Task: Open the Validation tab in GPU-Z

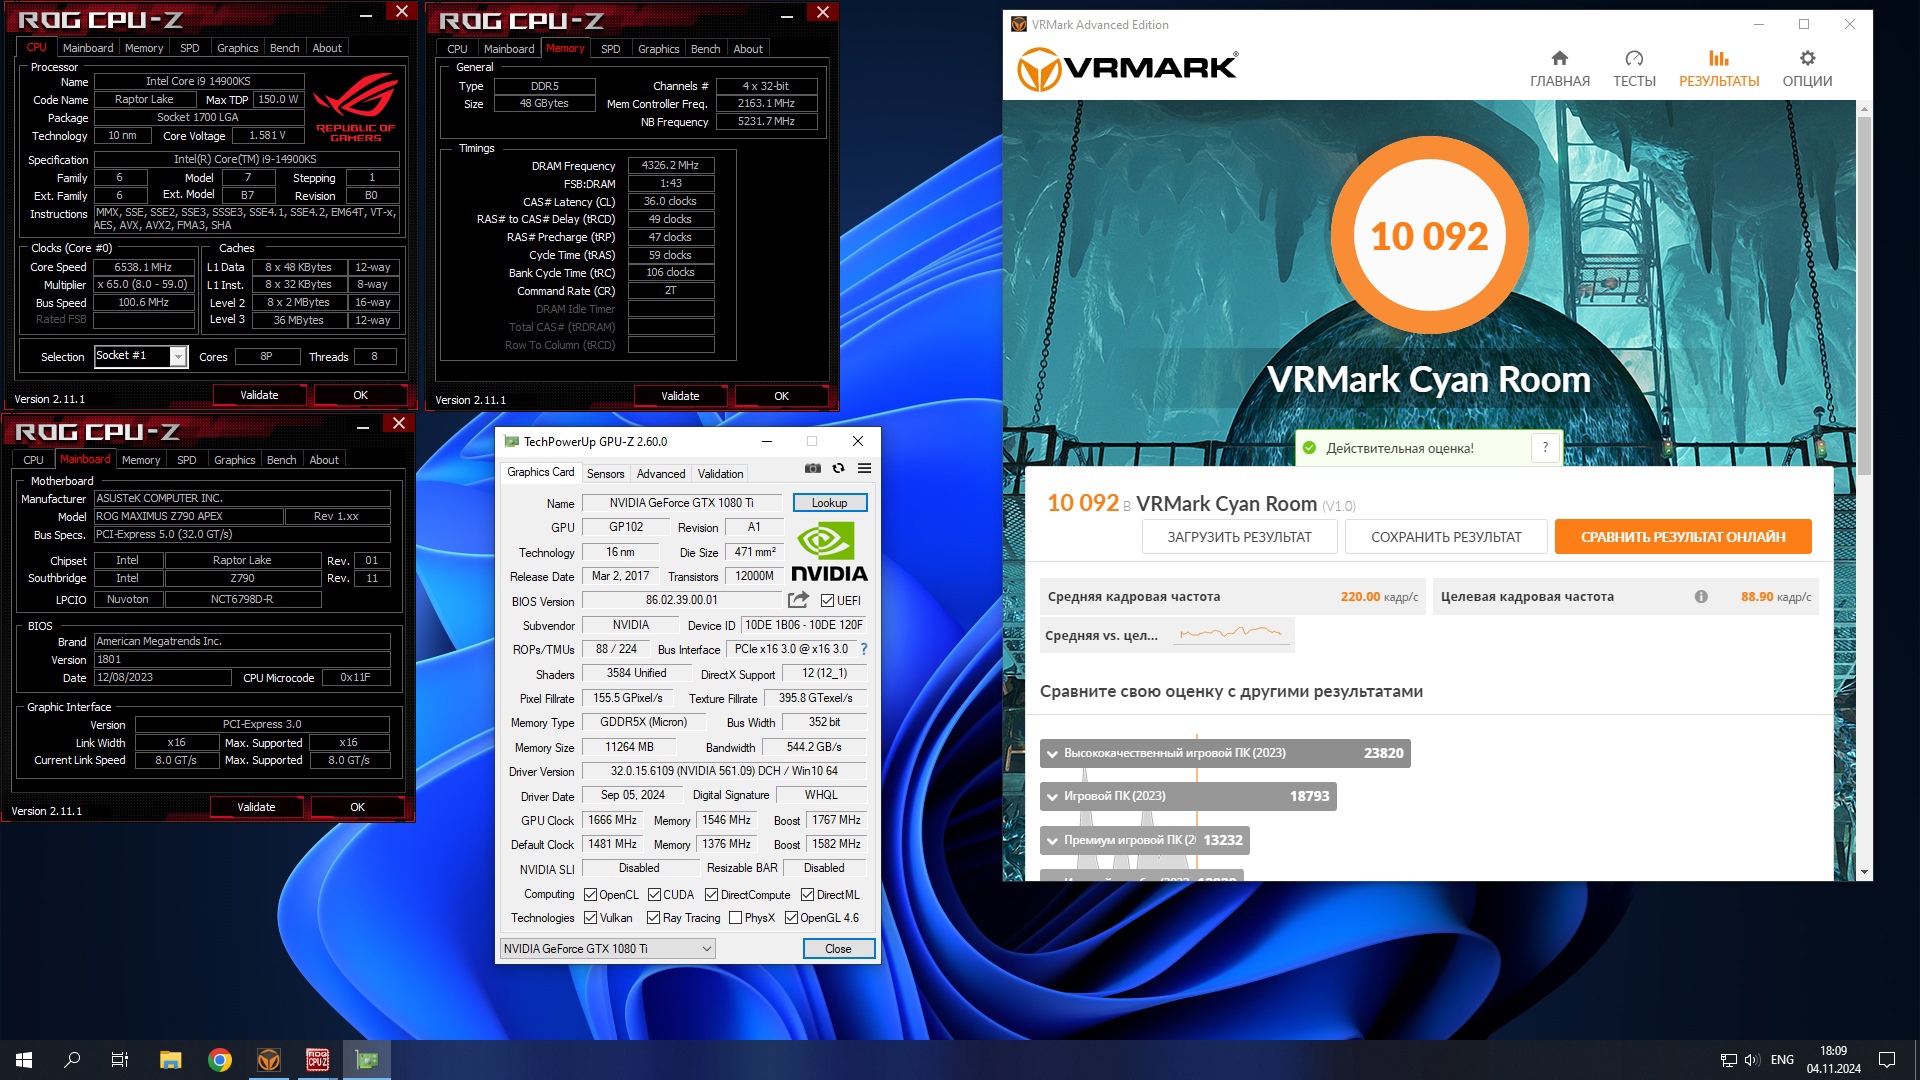Action: pyautogui.click(x=720, y=474)
